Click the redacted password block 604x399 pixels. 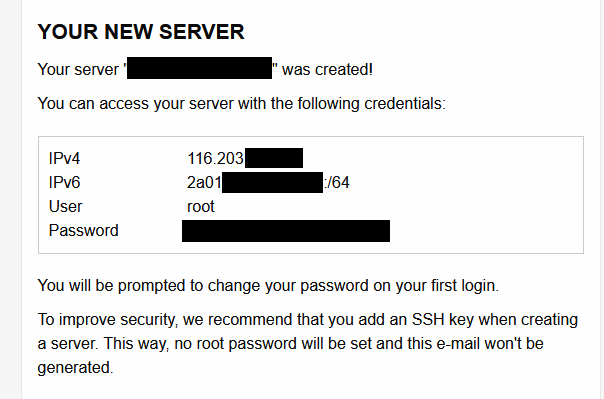click(x=286, y=231)
